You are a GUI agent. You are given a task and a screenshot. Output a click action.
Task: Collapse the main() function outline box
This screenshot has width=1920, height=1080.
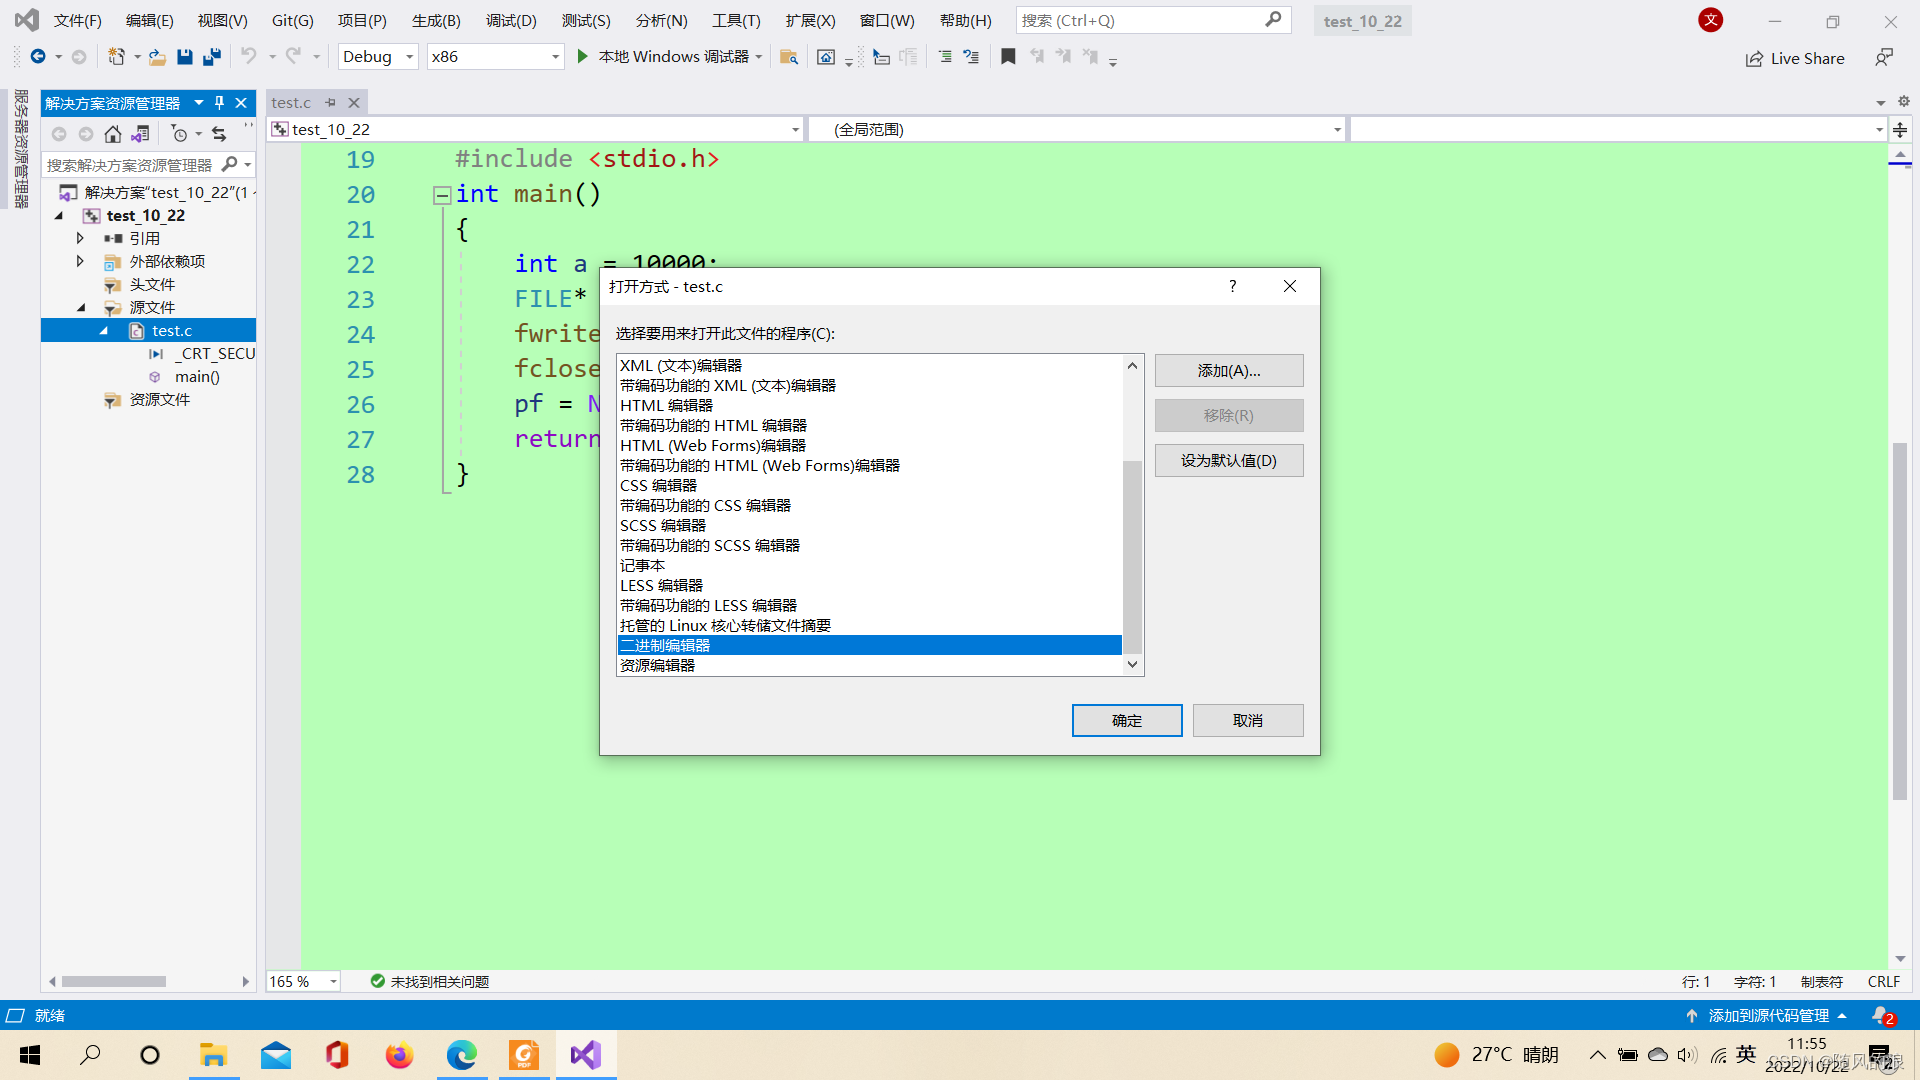pyautogui.click(x=441, y=195)
